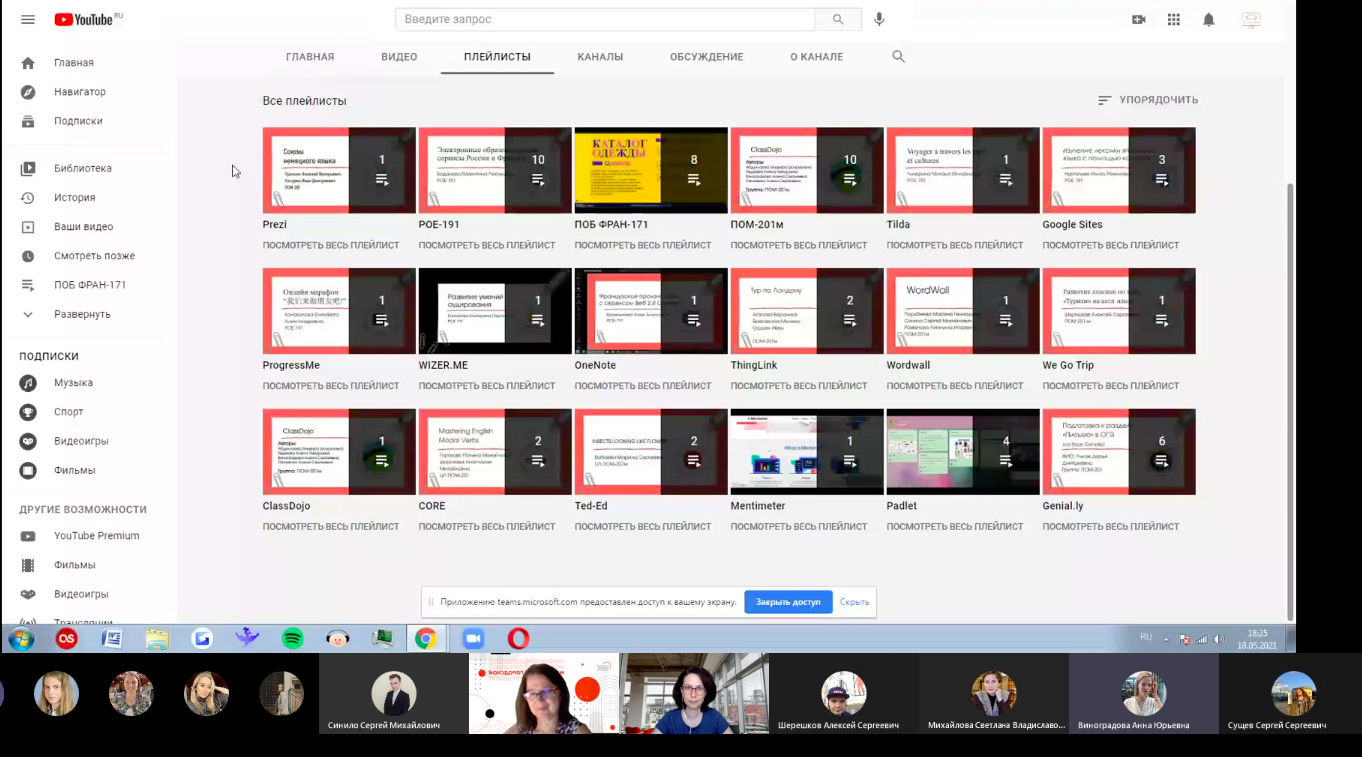Open the language indicator RU in tray
1362x757 pixels.
tap(1146, 637)
